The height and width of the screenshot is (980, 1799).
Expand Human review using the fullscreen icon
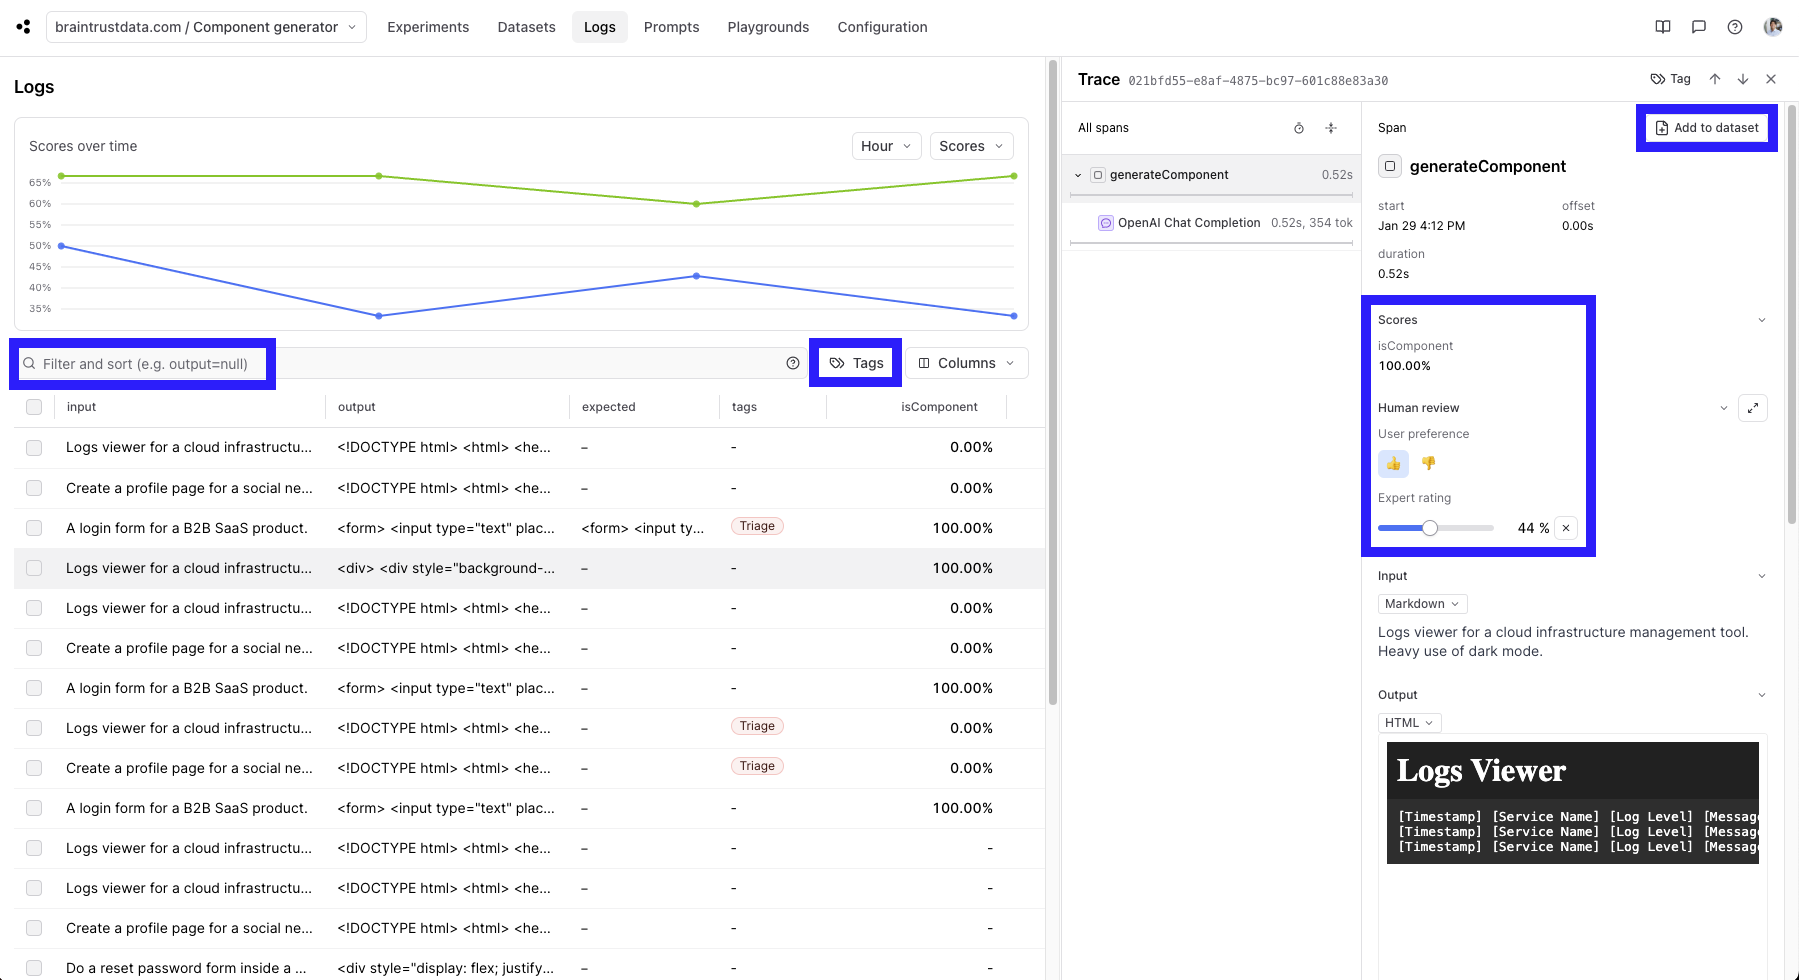click(x=1752, y=408)
